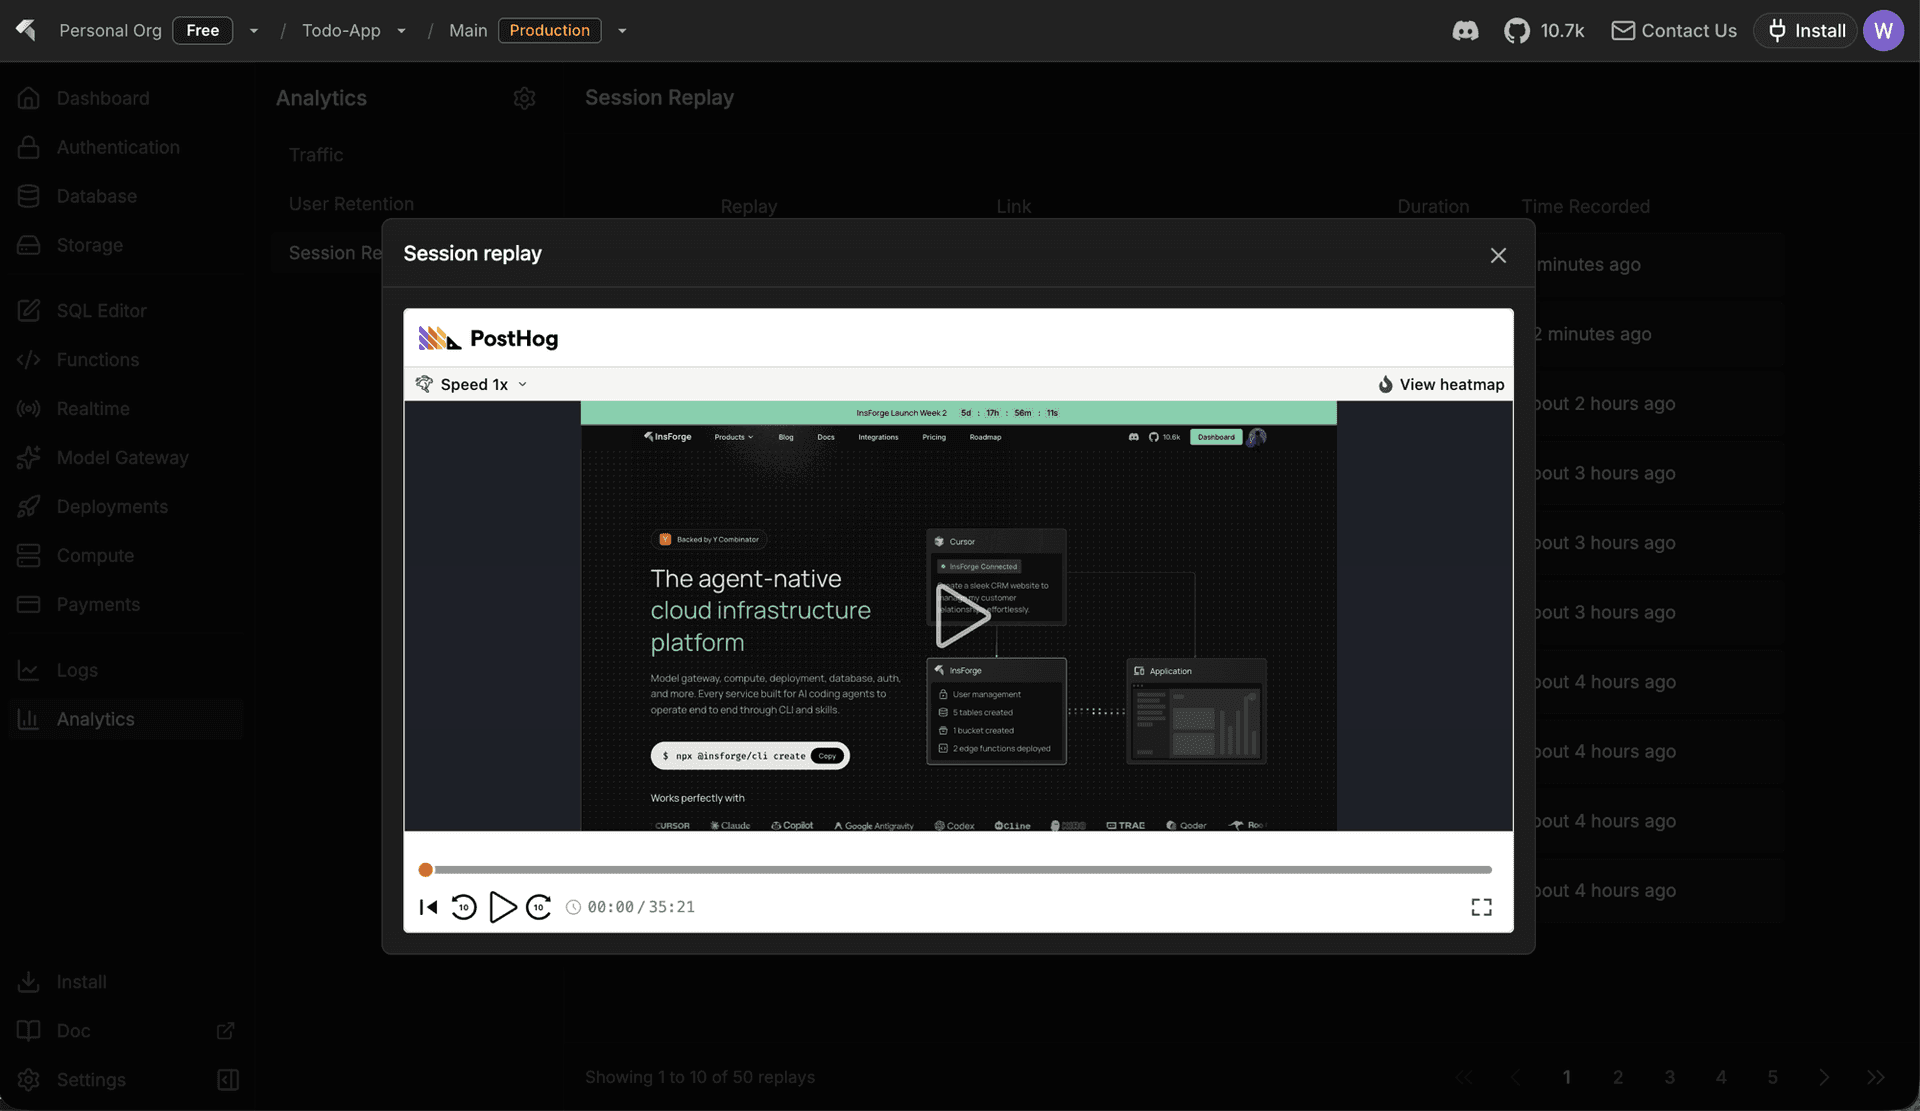Open Functions in sidebar
The width and height of the screenshot is (1920, 1111).
pos(98,360)
